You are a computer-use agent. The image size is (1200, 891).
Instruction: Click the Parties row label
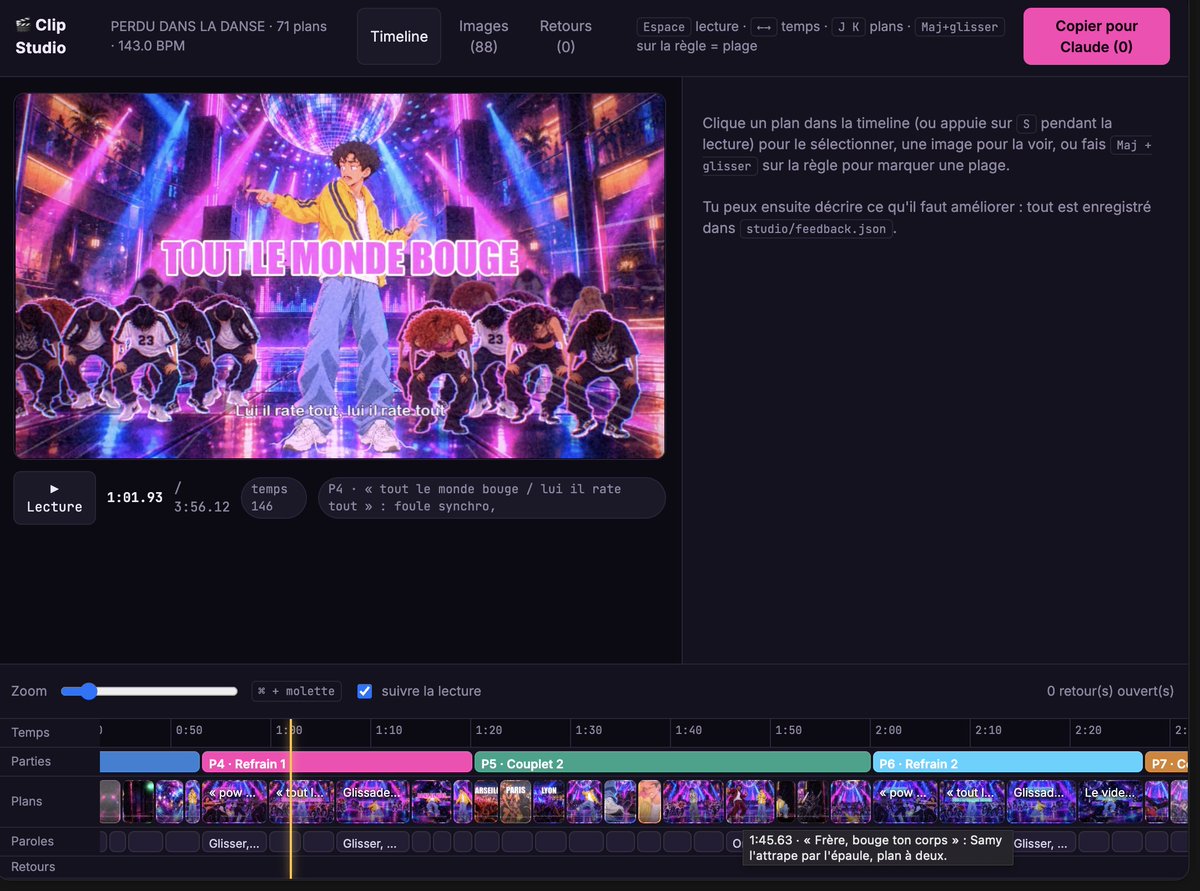coord(31,762)
